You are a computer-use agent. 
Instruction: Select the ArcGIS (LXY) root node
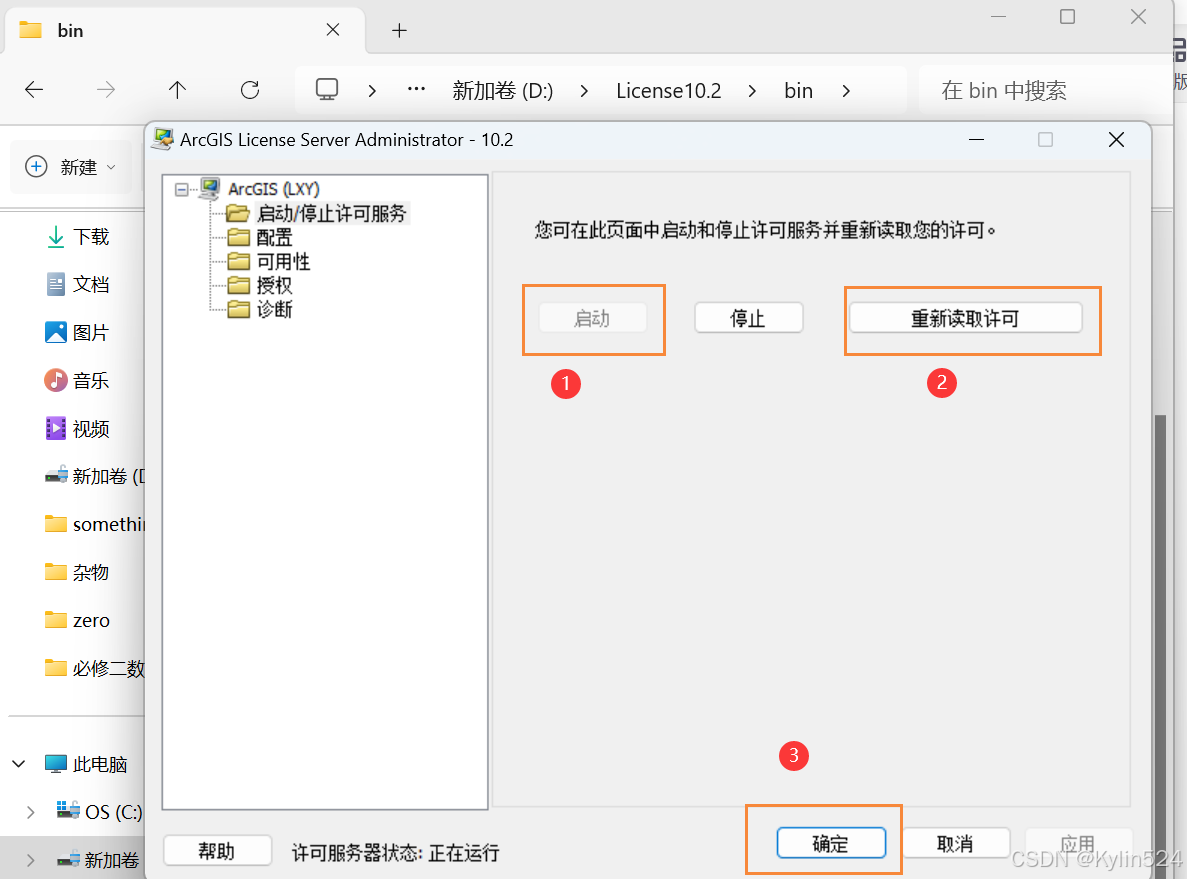pyautogui.click(x=274, y=189)
